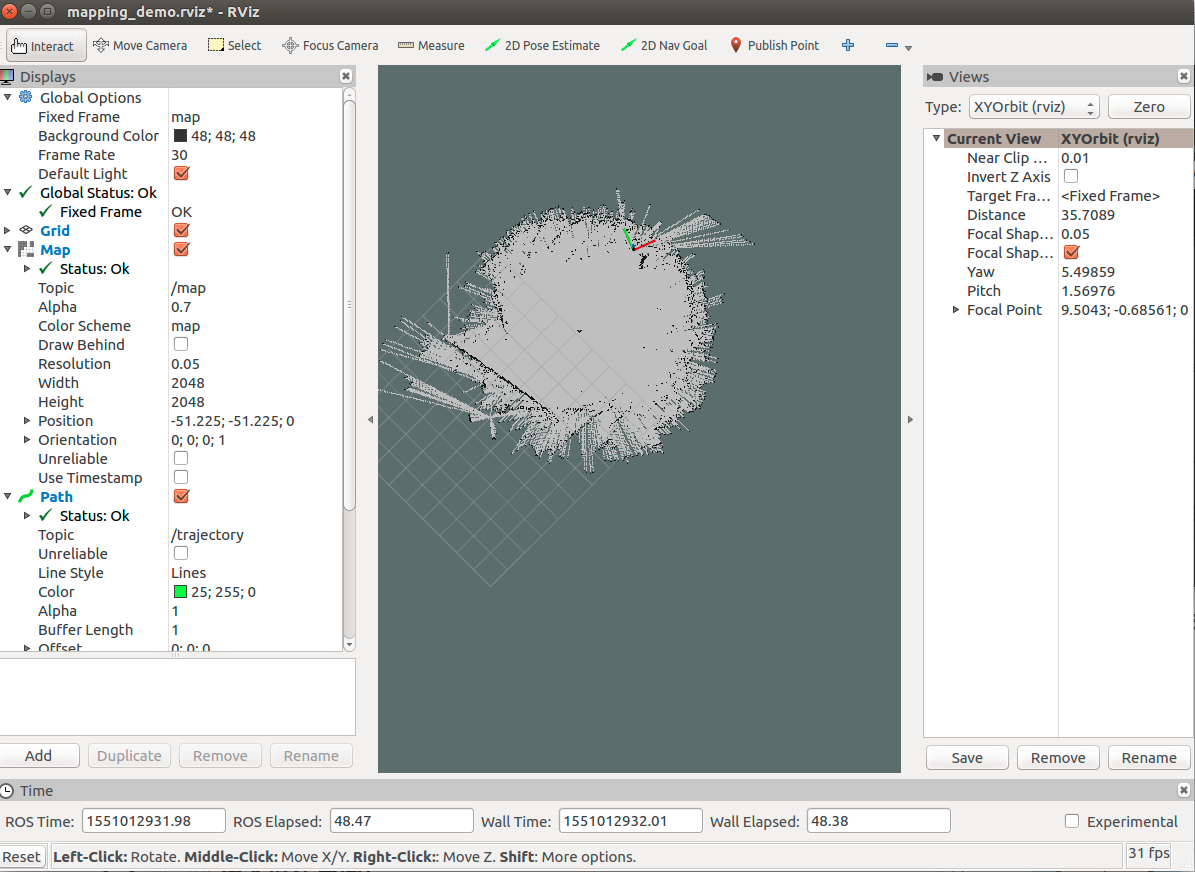
Task: Click the Path color green swatch
Action: 181,592
